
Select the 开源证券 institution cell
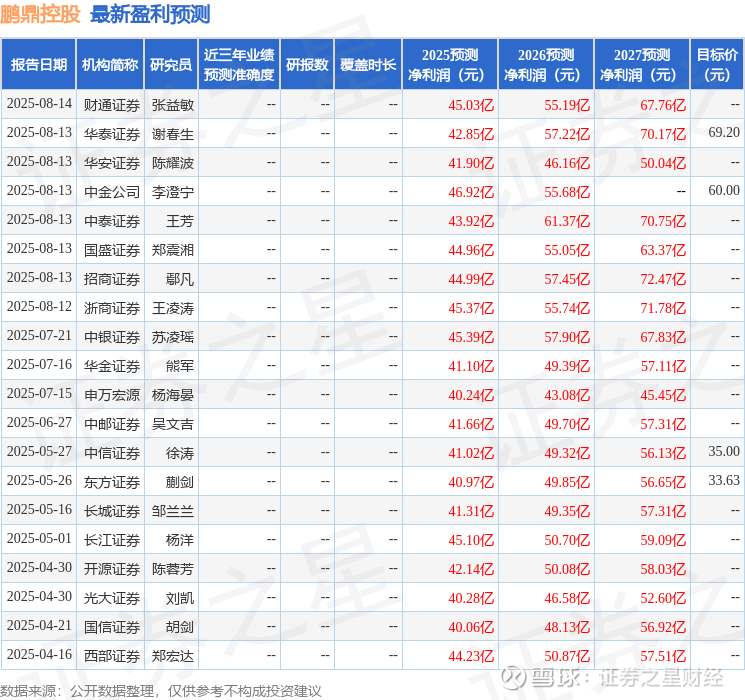tap(112, 569)
